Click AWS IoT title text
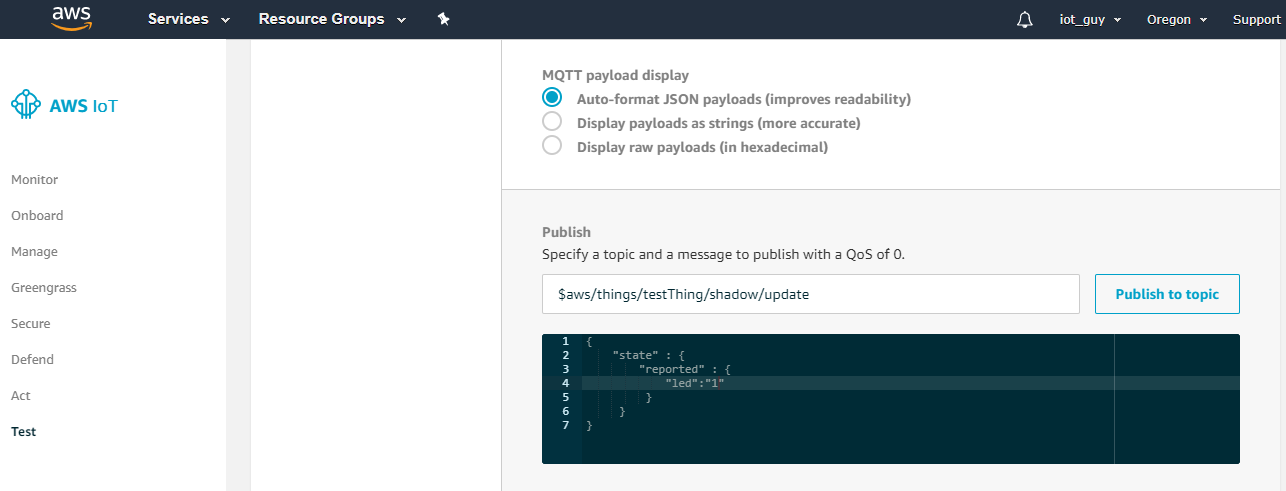 tap(83, 105)
